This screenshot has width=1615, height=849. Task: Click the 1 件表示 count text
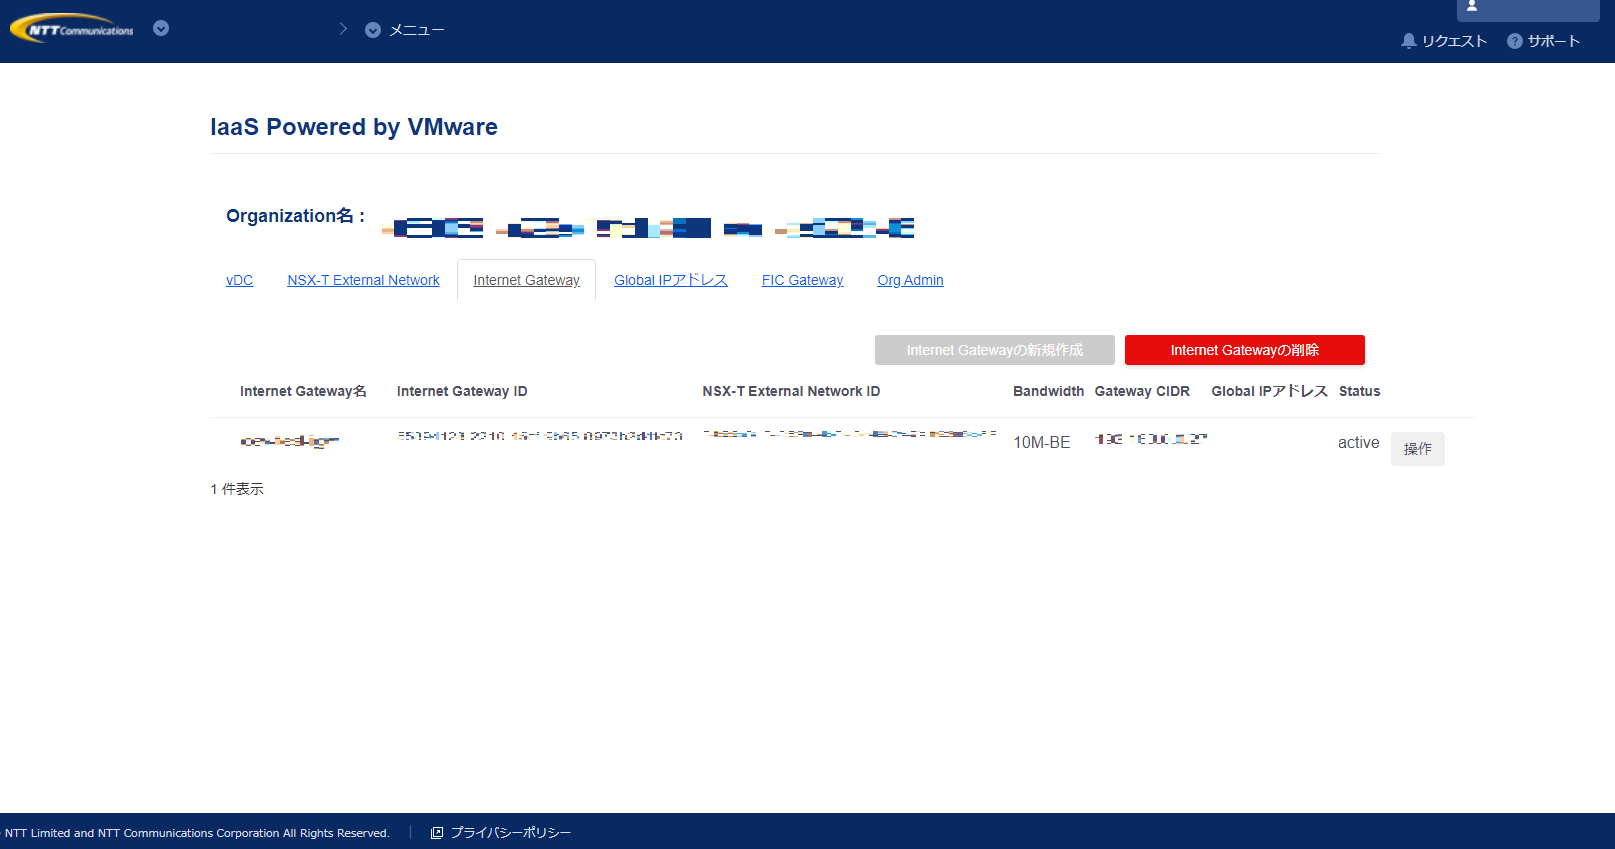(x=237, y=489)
